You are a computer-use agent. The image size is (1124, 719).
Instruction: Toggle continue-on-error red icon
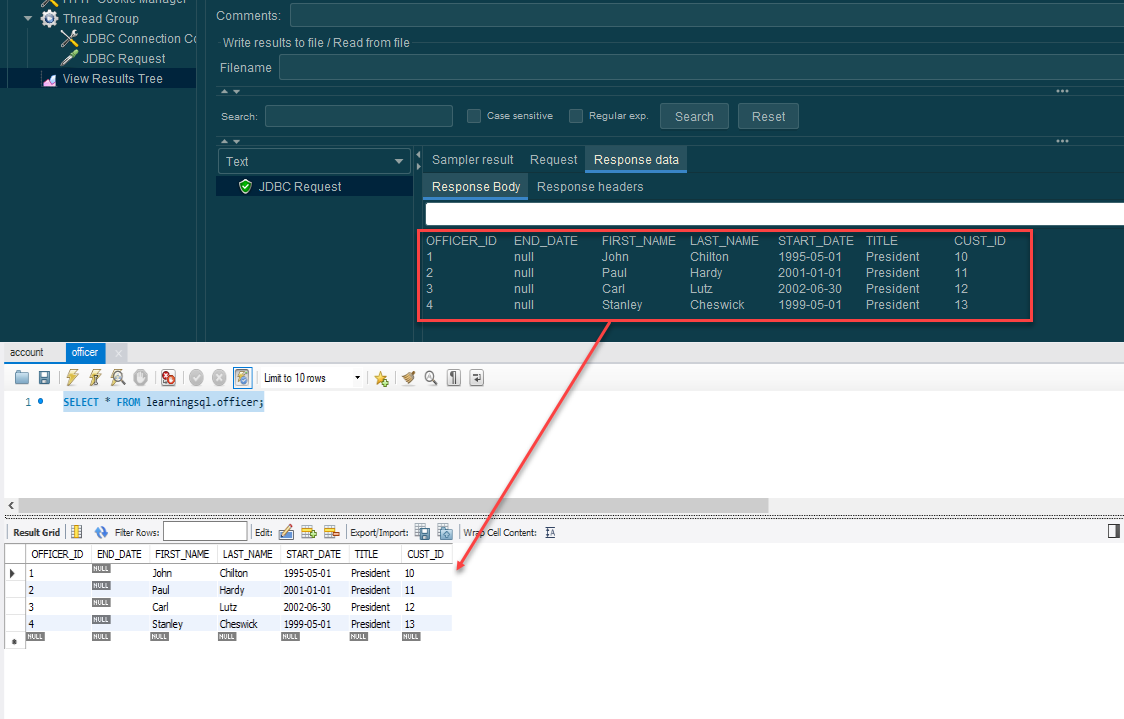(x=168, y=378)
